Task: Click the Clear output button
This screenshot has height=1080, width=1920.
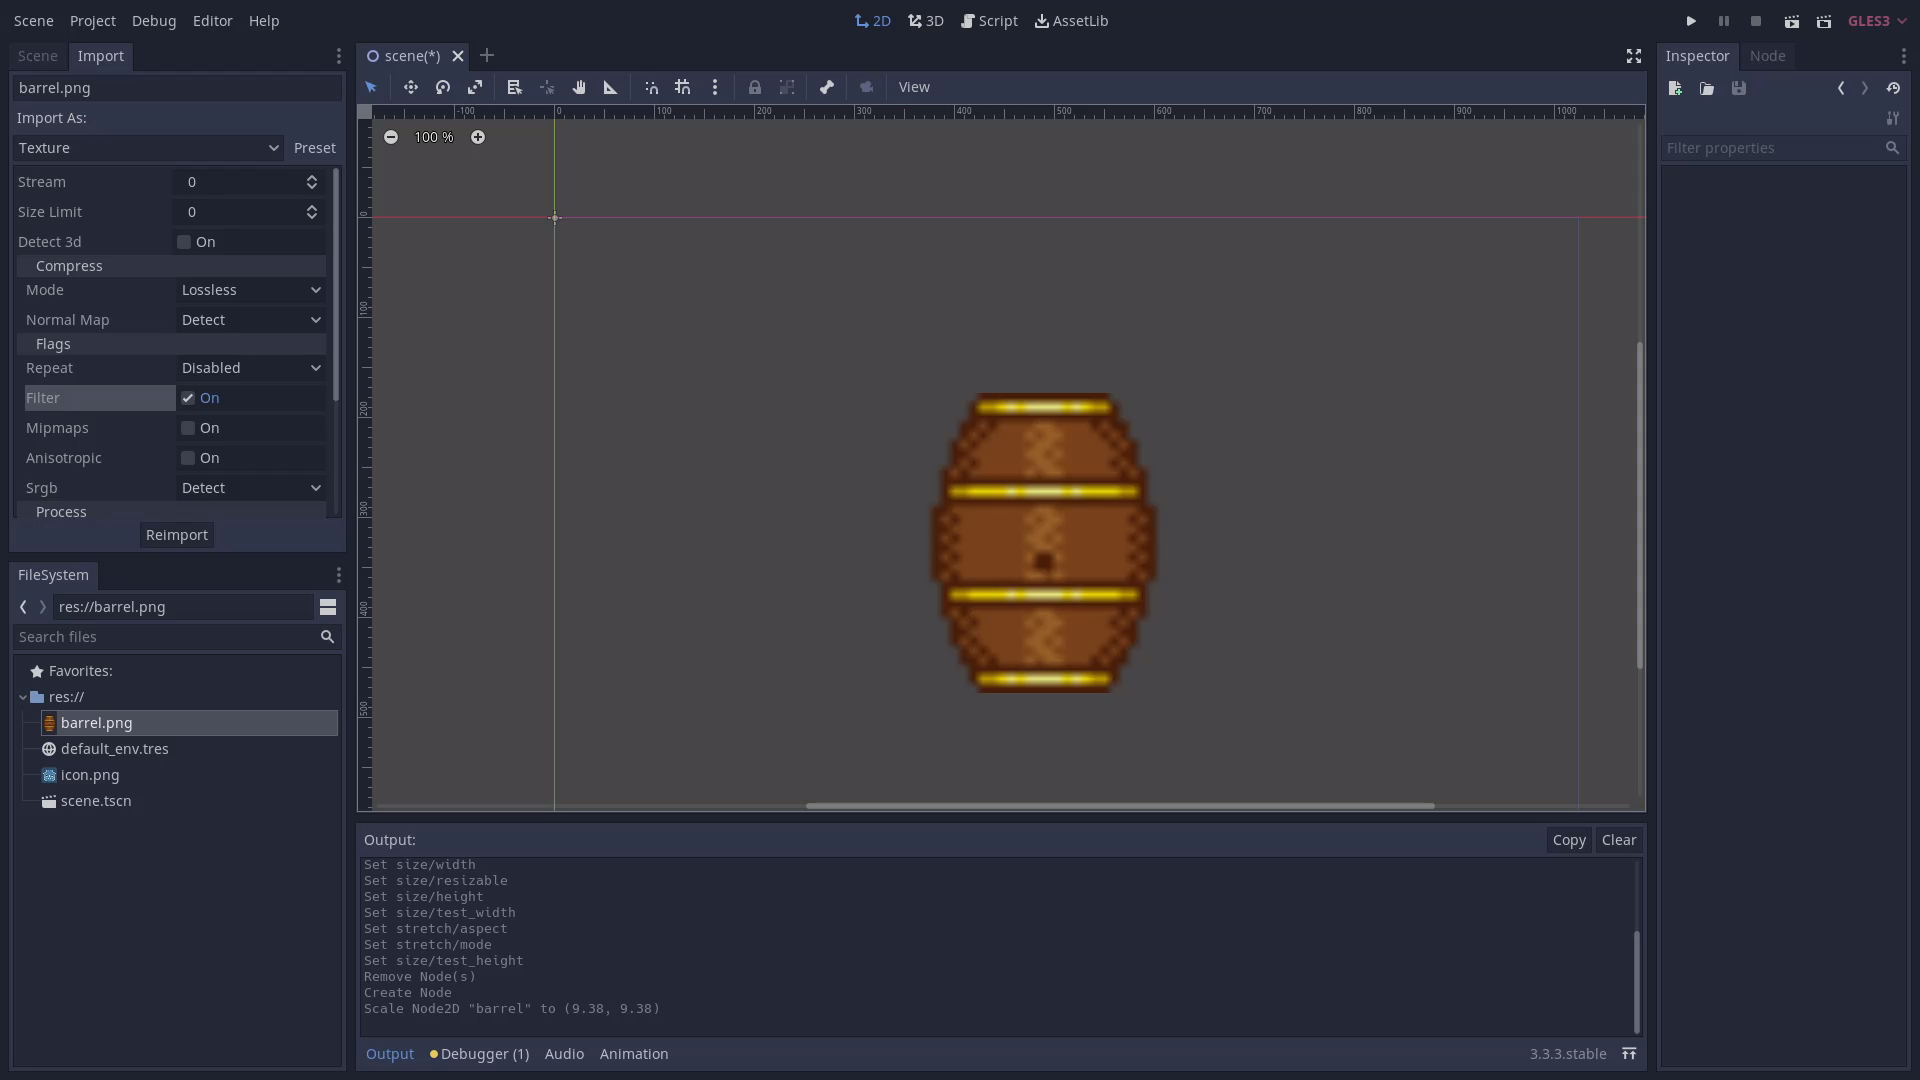Action: click(x=1619, y=840)
